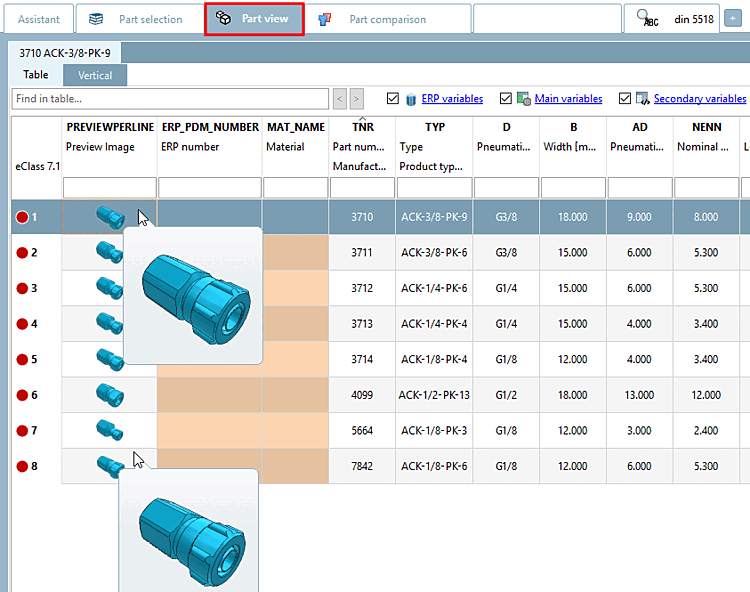Focus the Find in table search field
The height and width of the screenshot is (592, 750).
[x=170, y=99]
